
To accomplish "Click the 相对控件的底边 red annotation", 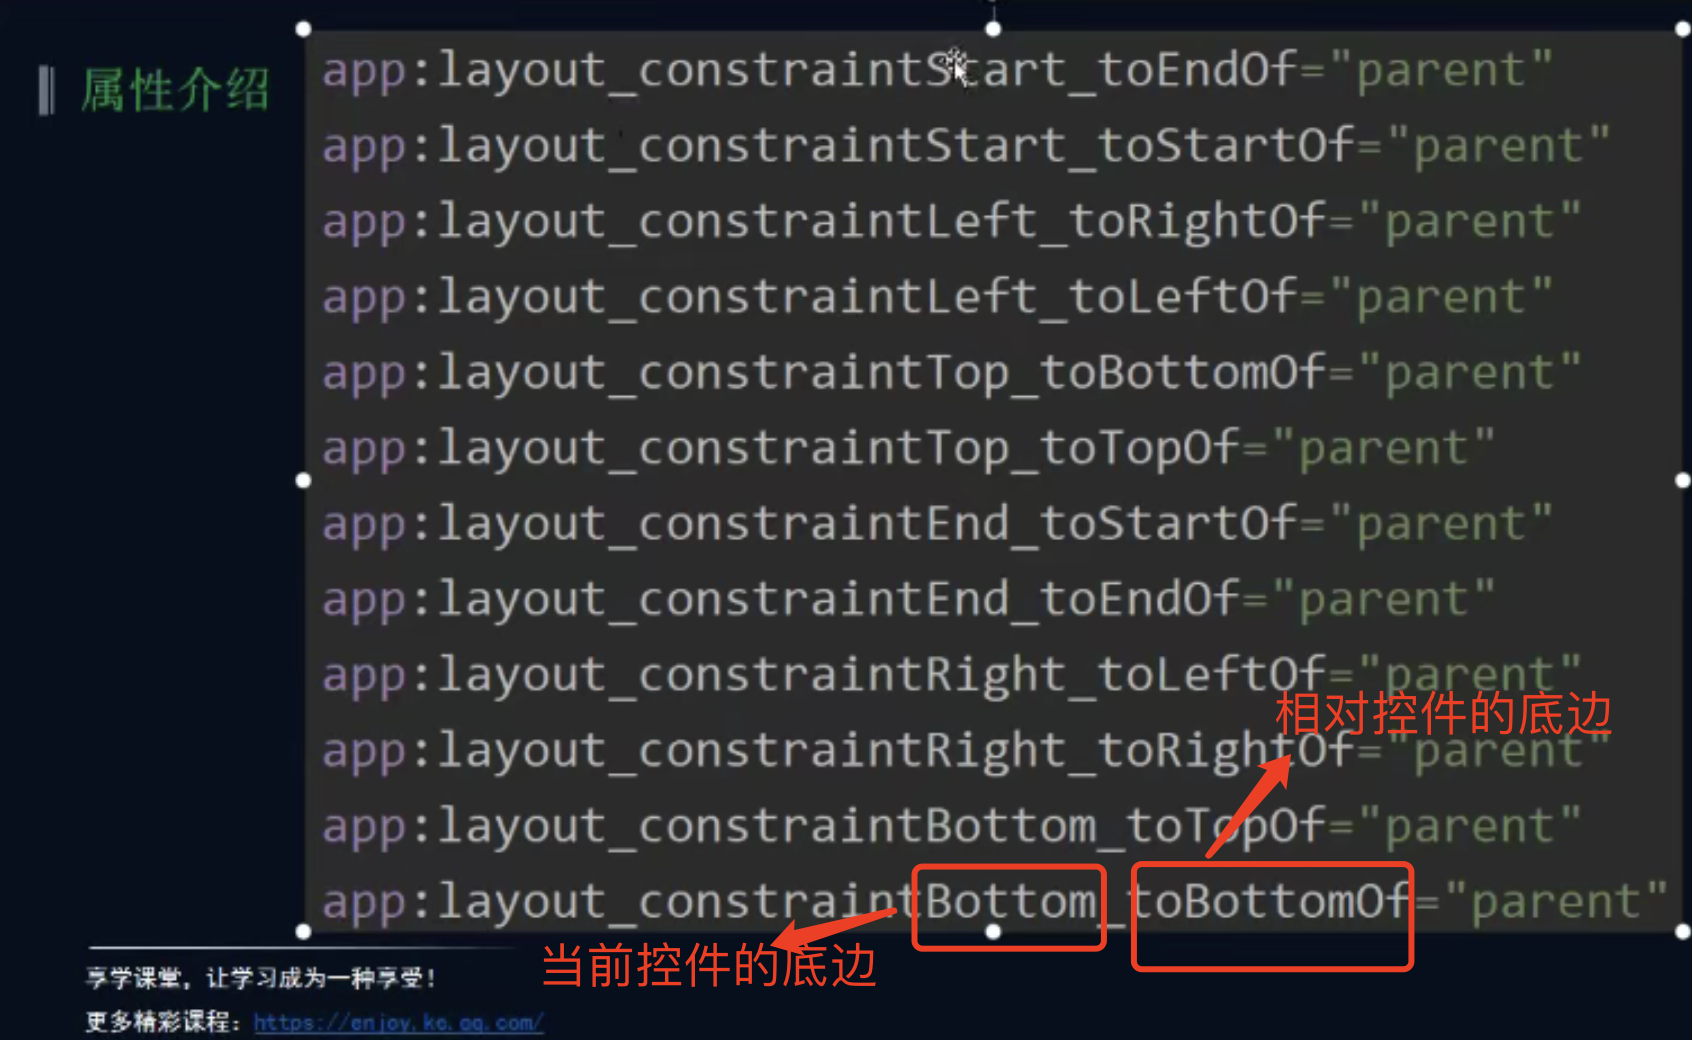I will coord(1443,715).
